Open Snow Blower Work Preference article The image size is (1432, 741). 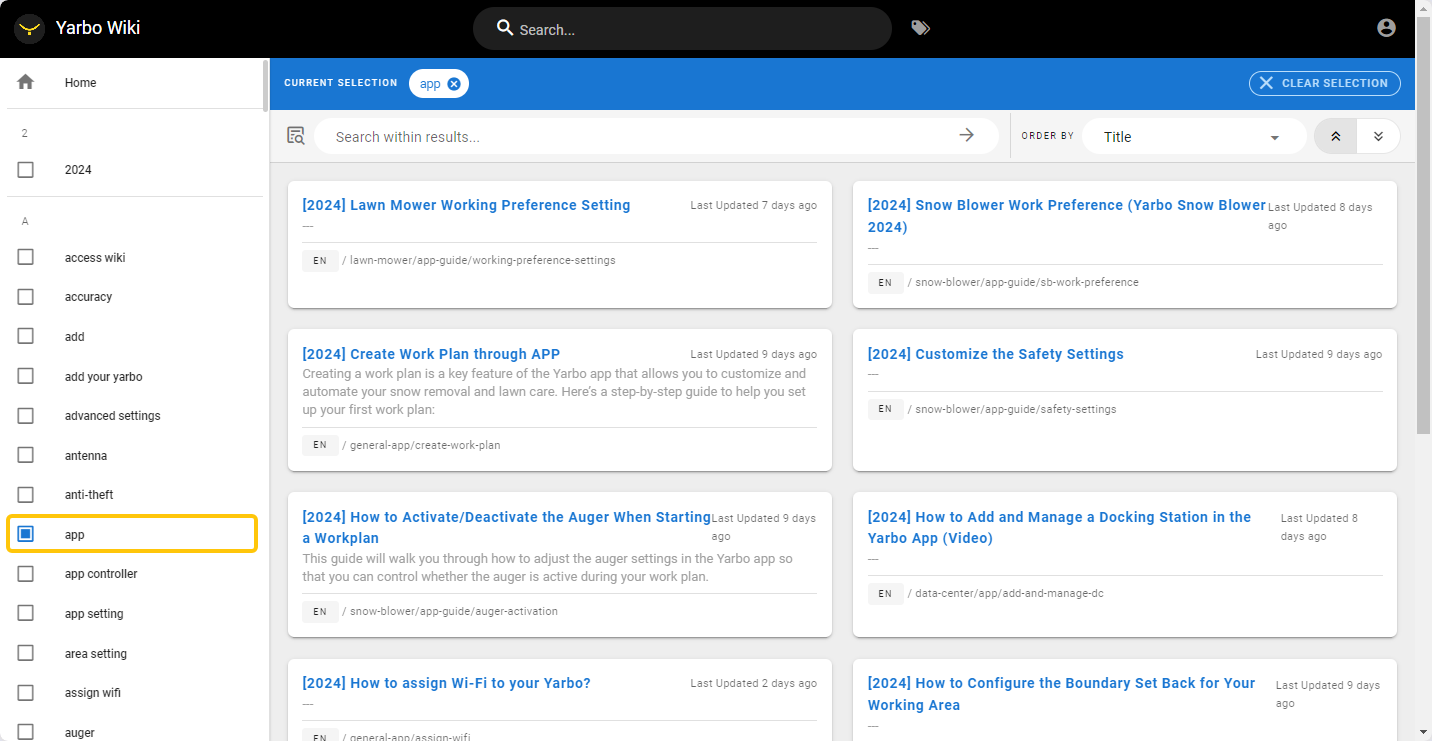pos(1067,216)
